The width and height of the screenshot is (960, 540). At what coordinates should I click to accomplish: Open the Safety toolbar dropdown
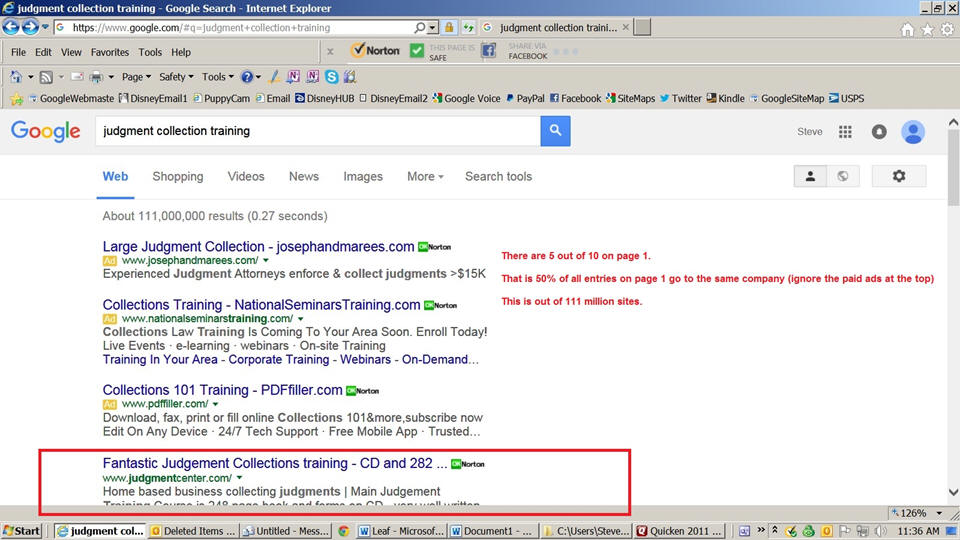pos(176,77)
